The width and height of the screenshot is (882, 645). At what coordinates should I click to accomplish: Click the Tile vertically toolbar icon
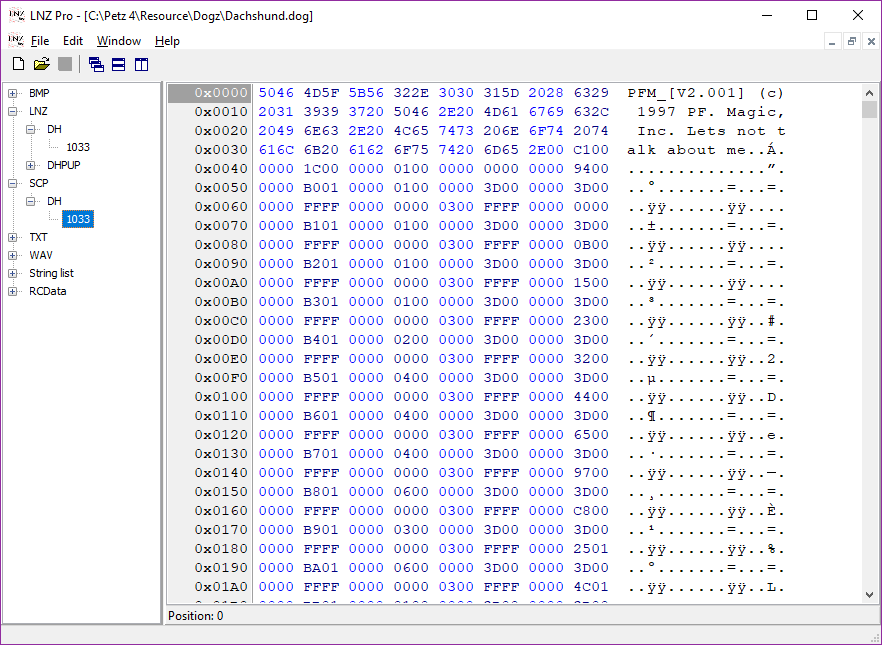(141, 65)
